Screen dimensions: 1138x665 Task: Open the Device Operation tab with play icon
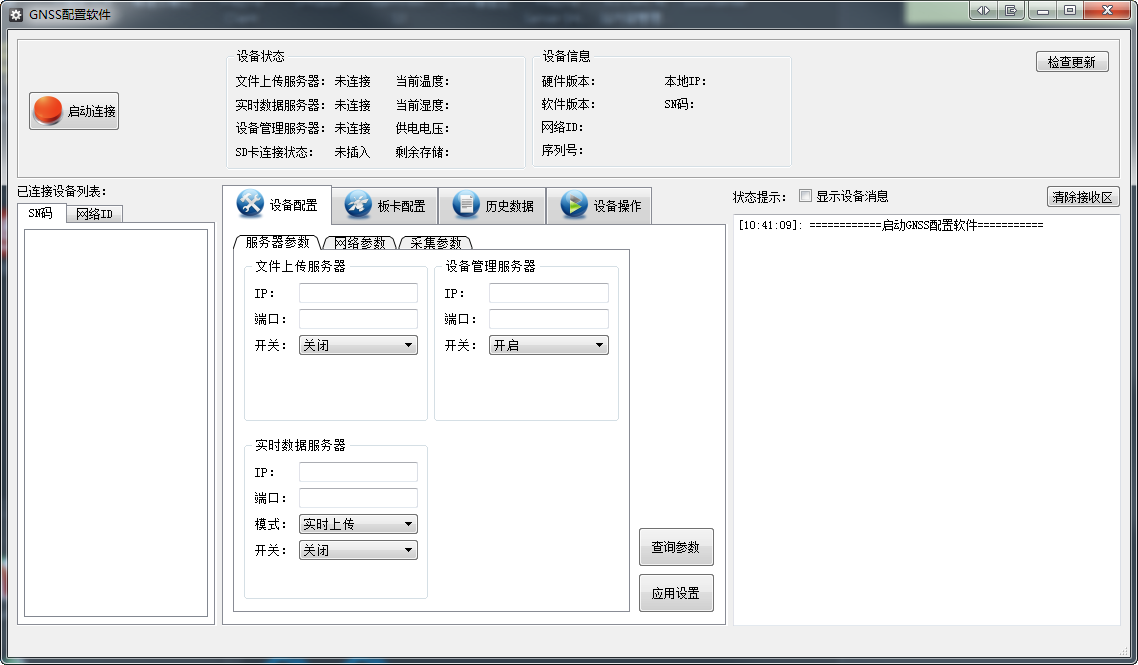(600, 206)
